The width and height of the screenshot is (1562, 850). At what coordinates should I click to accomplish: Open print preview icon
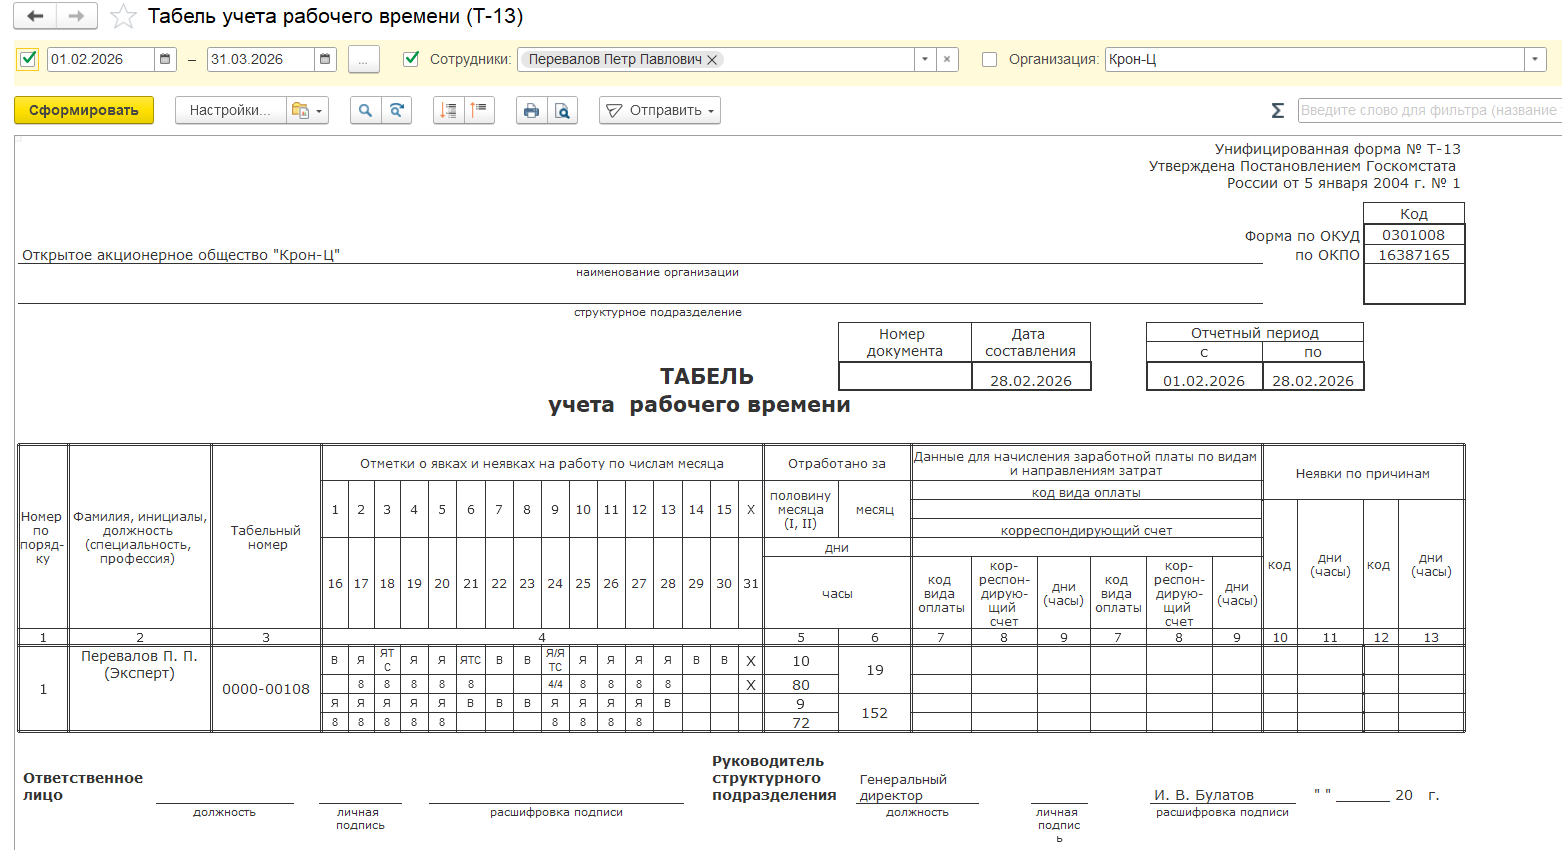(x=563, y=110)
